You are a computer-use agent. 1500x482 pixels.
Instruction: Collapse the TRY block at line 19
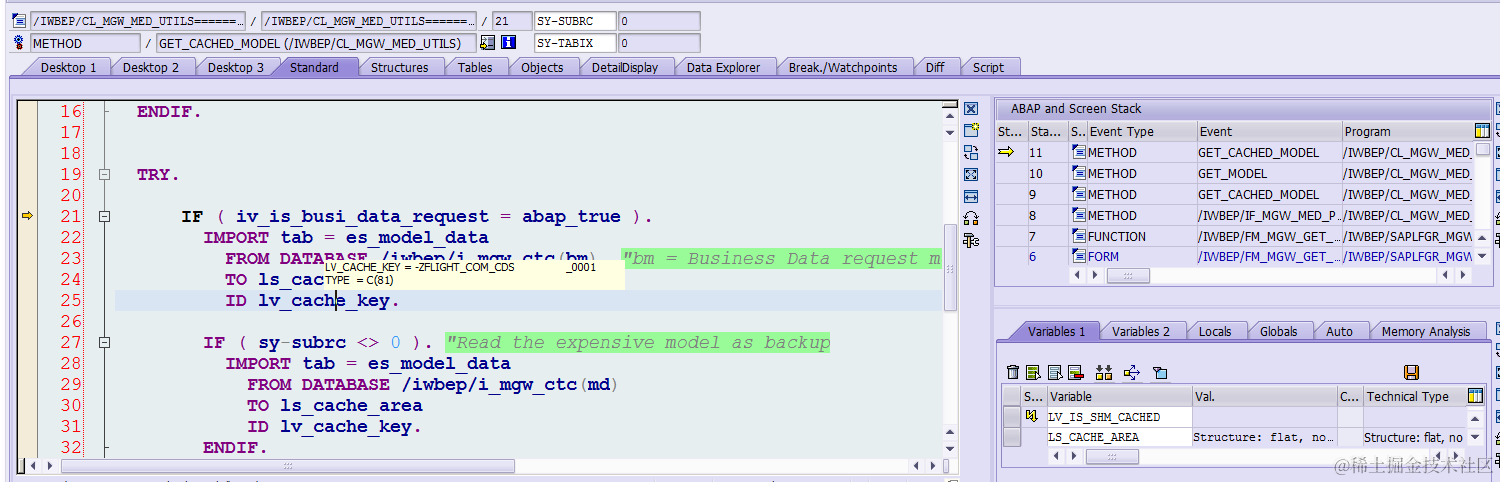pos(104,175)
